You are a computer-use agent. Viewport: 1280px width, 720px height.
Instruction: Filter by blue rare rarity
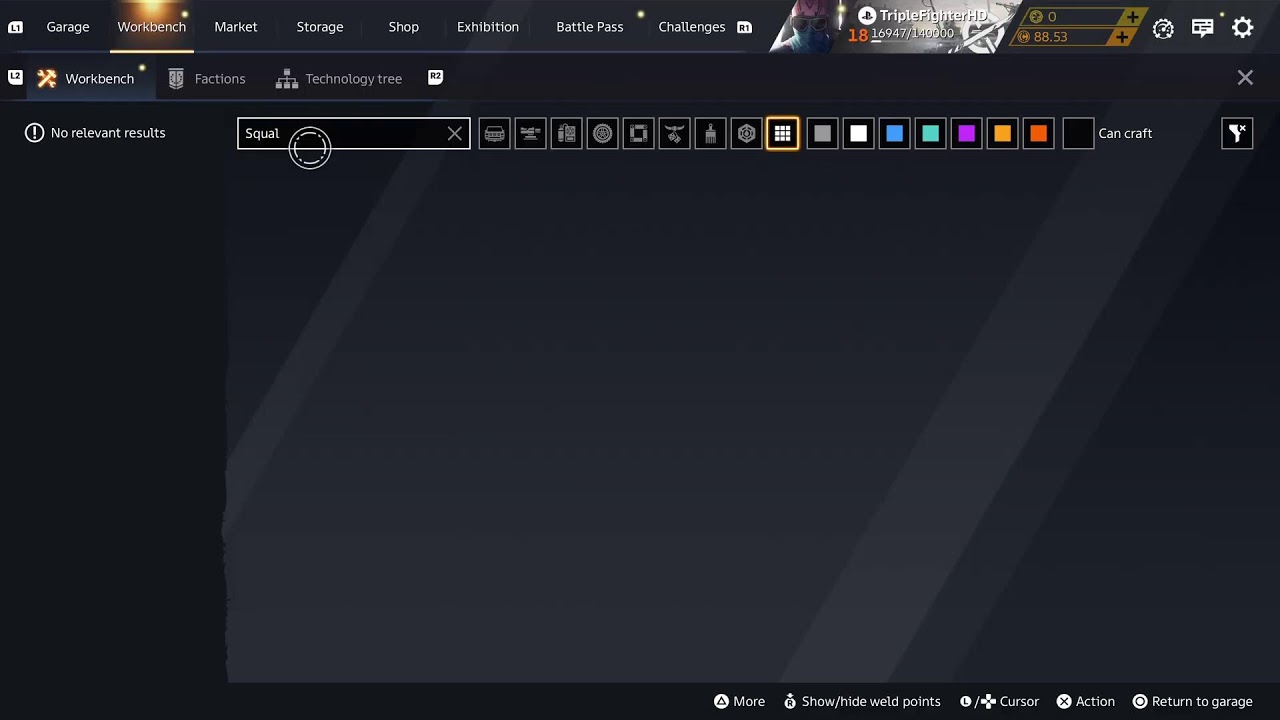point(894,133)
